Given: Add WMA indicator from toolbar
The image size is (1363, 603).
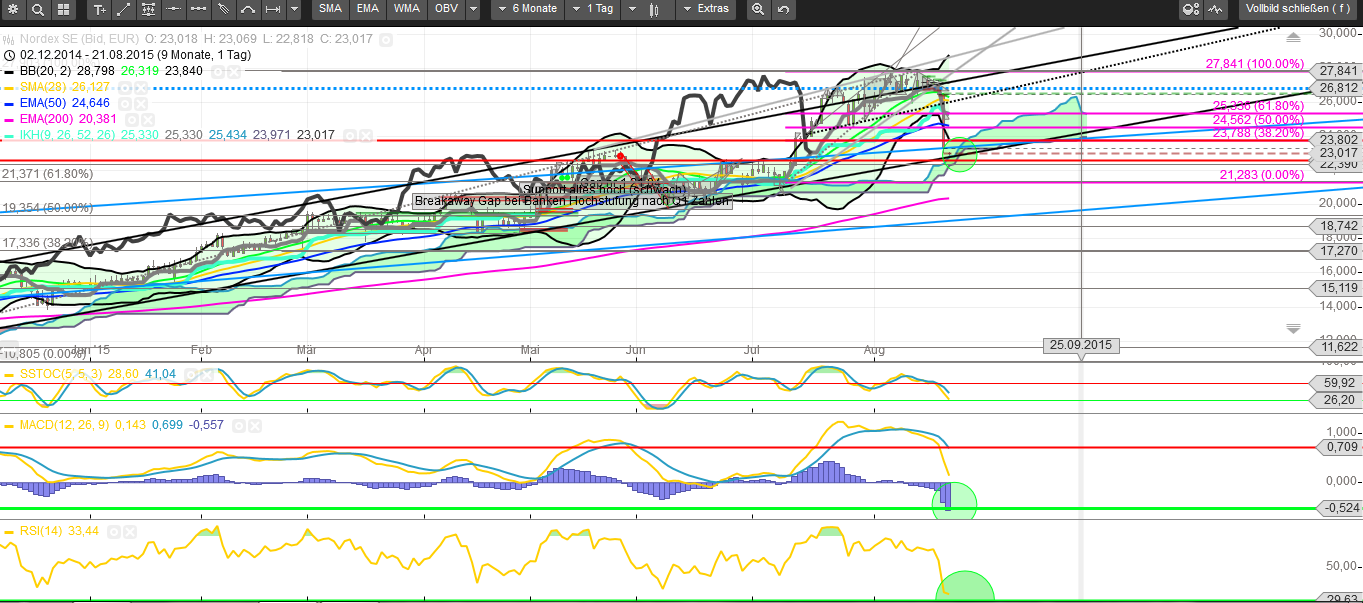Looking at the screenshot, I should click(406, 10).
